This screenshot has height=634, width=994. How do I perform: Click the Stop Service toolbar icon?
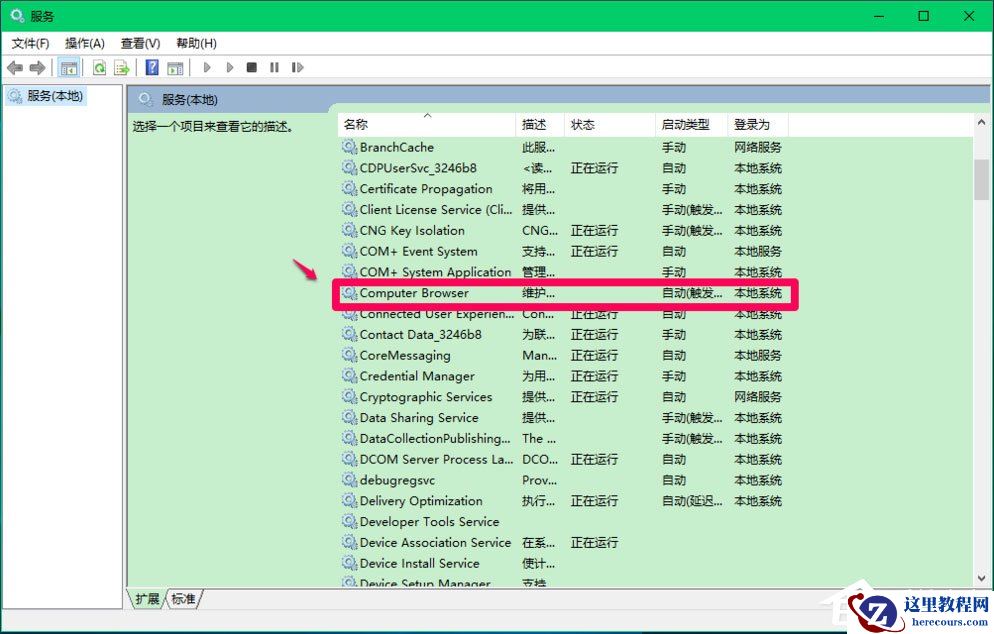253,67
